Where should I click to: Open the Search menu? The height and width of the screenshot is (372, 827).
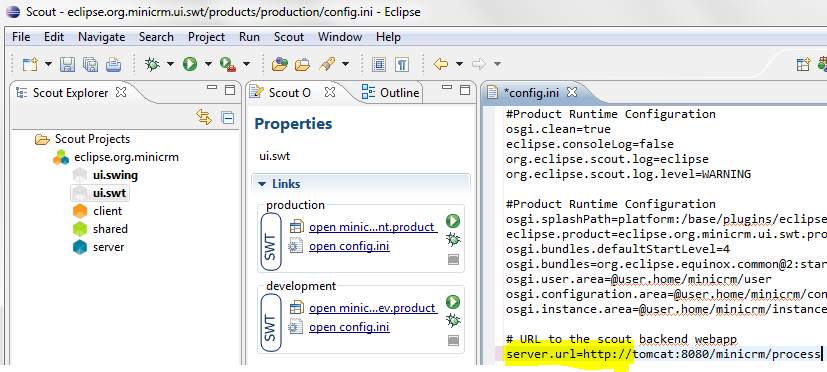click(156, 37)
